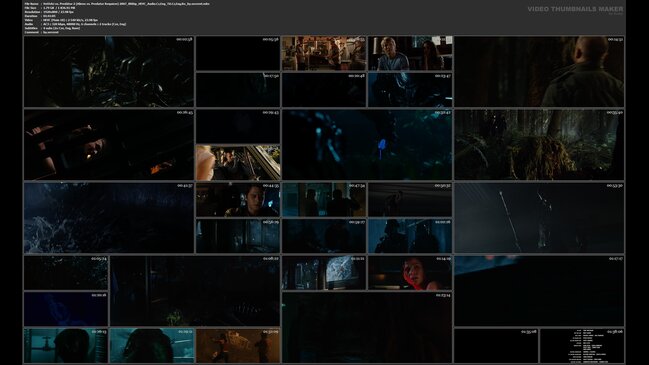Open thumbnail of mossy green forest floor

pyautogui.click(x=539, y=144)
